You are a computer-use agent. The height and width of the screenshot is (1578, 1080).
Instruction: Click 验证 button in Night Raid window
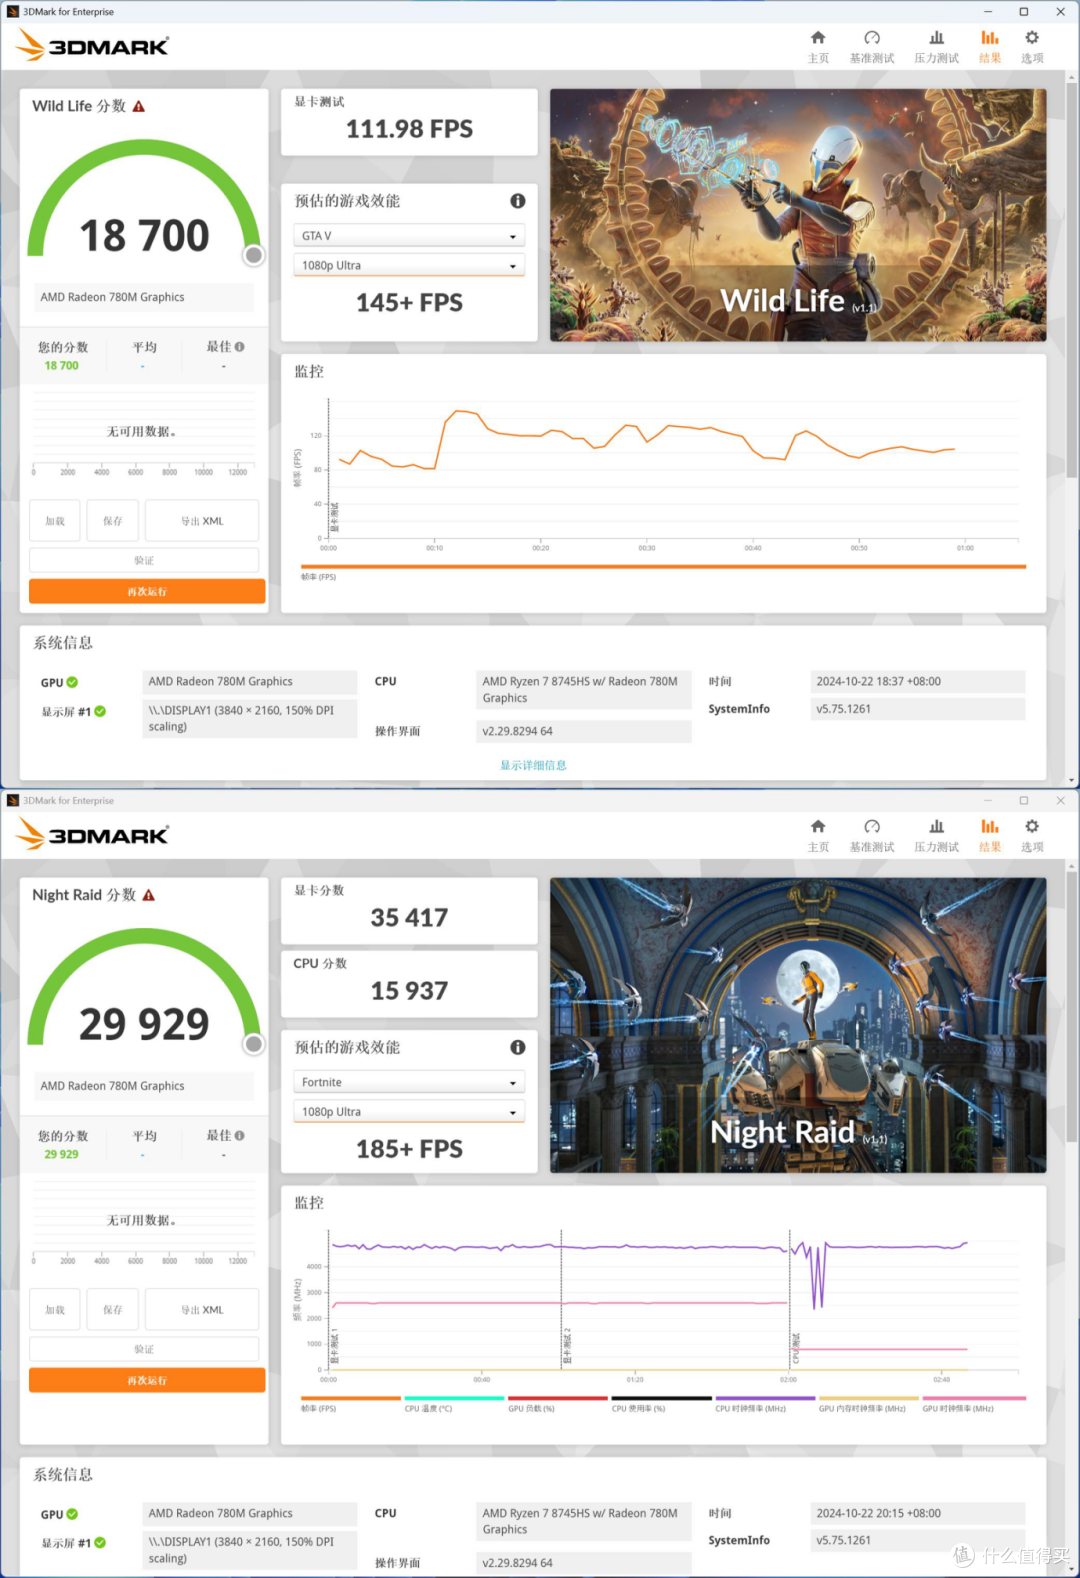click(x=144, y=1349)
